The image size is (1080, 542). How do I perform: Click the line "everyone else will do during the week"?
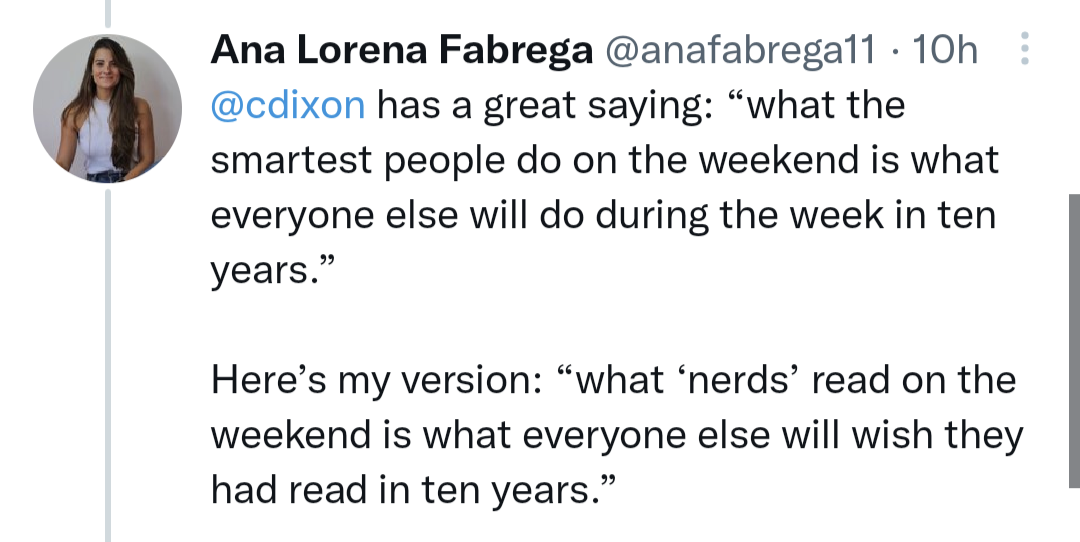pos(602,216)
